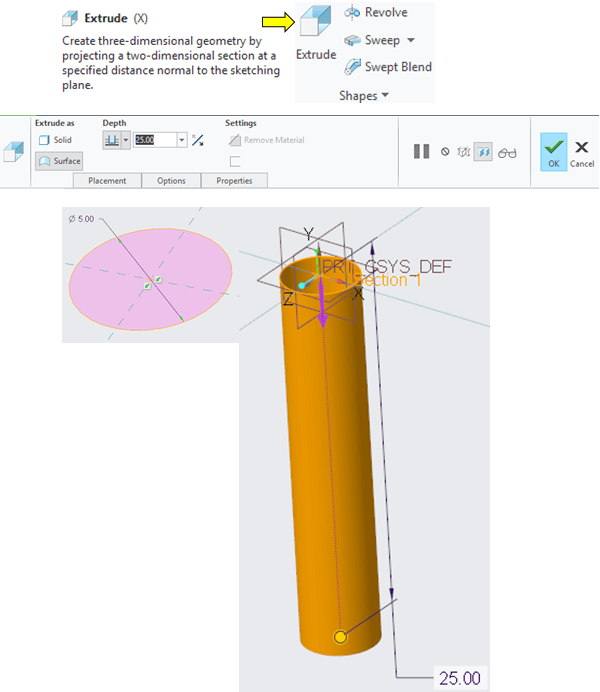The image size is (600, 692).
Task: Click the Extrude tool in Shapes group
Action: [x=315, y=34]
